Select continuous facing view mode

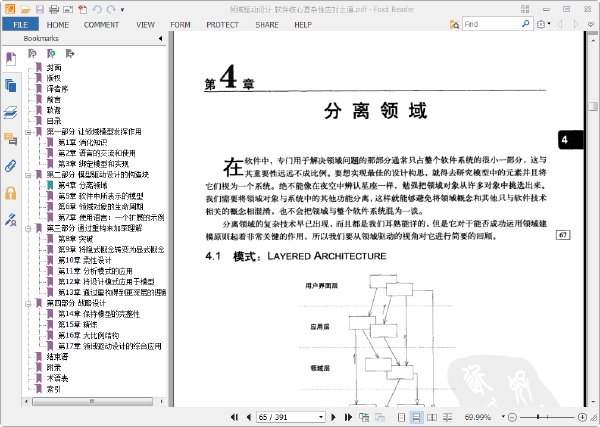447,417
